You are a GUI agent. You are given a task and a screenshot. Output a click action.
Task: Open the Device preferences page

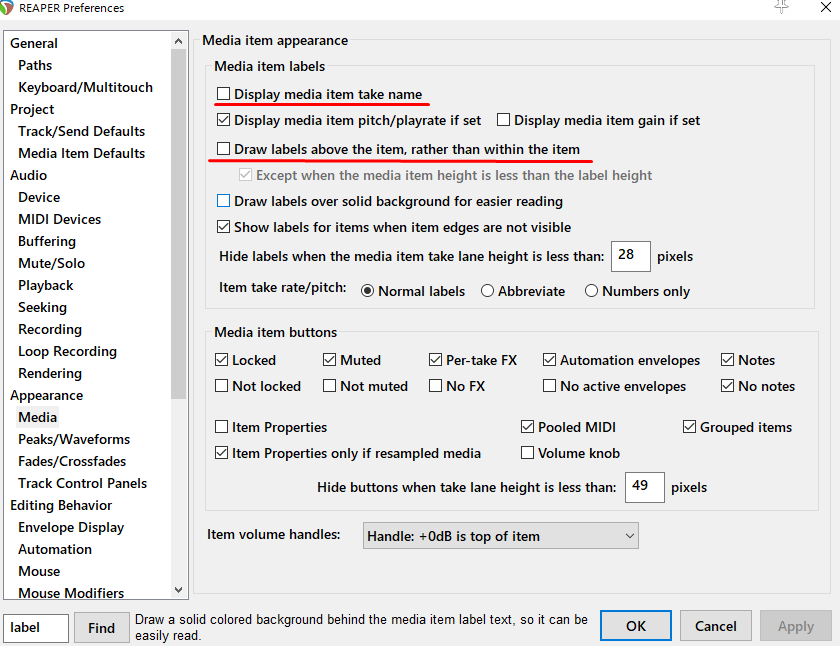[39, 197]
